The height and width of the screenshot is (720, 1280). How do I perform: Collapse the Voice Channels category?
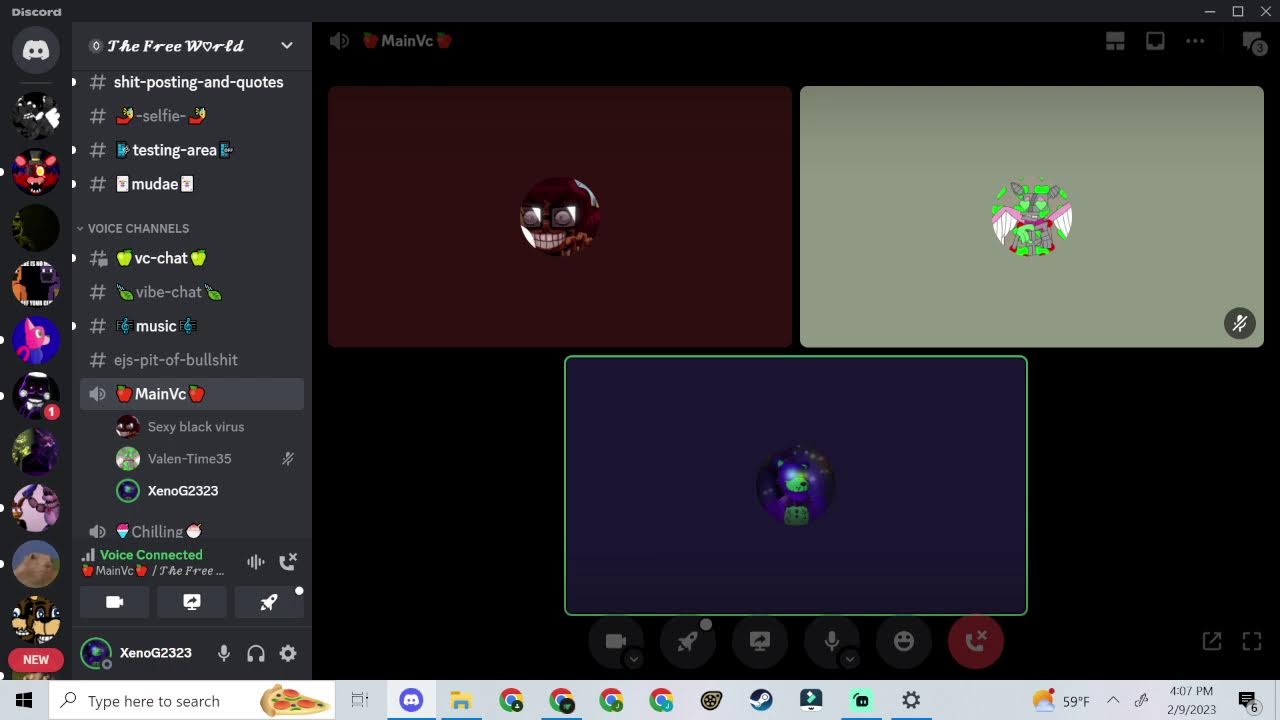coord(132,228)
